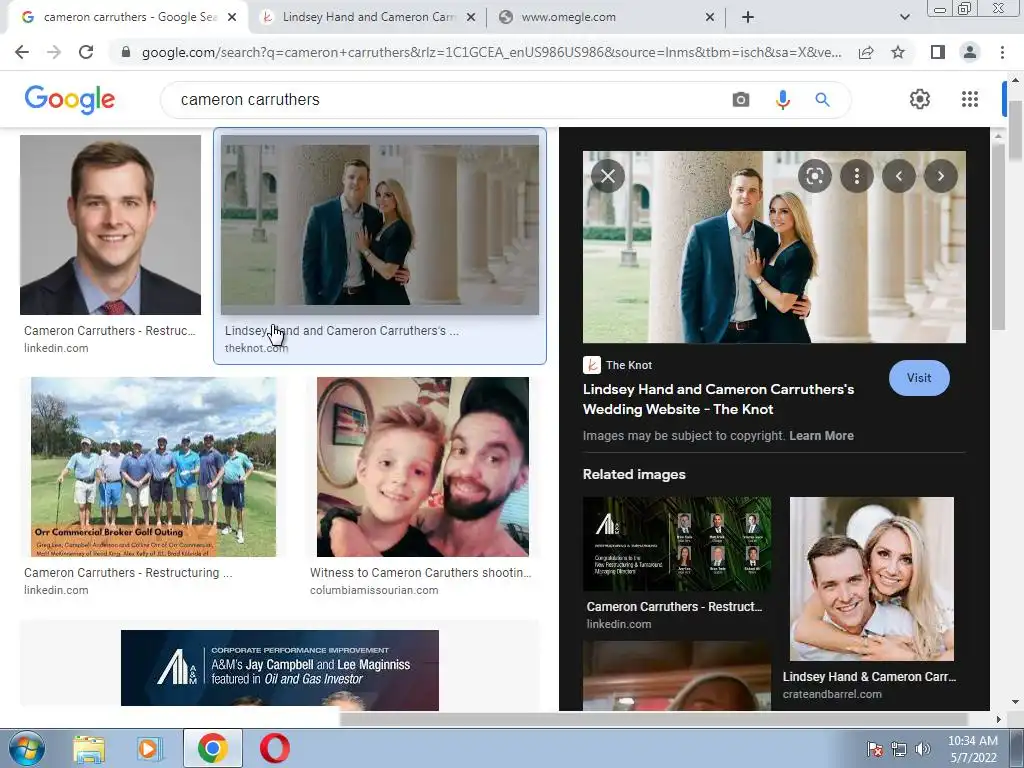Launch the media player taskbar icon
Viewport: 1024px width, 768px height.
148,748
